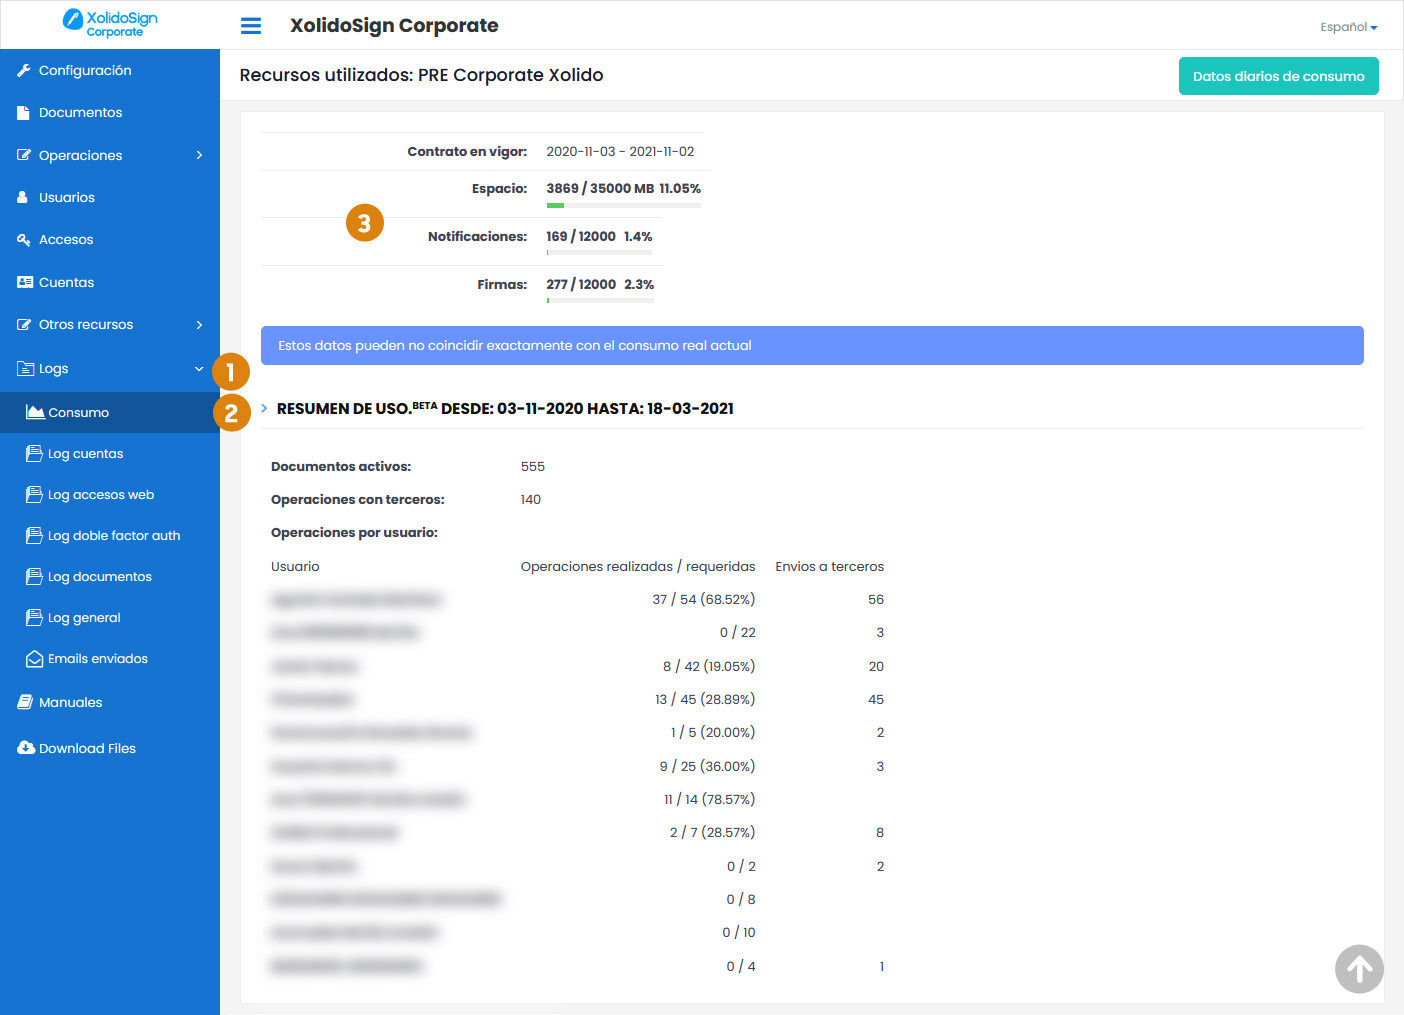Click the Log cuentas icon
This screenshot has width=1404, height=1015.
pyautogui.click(x=34, y=453)
